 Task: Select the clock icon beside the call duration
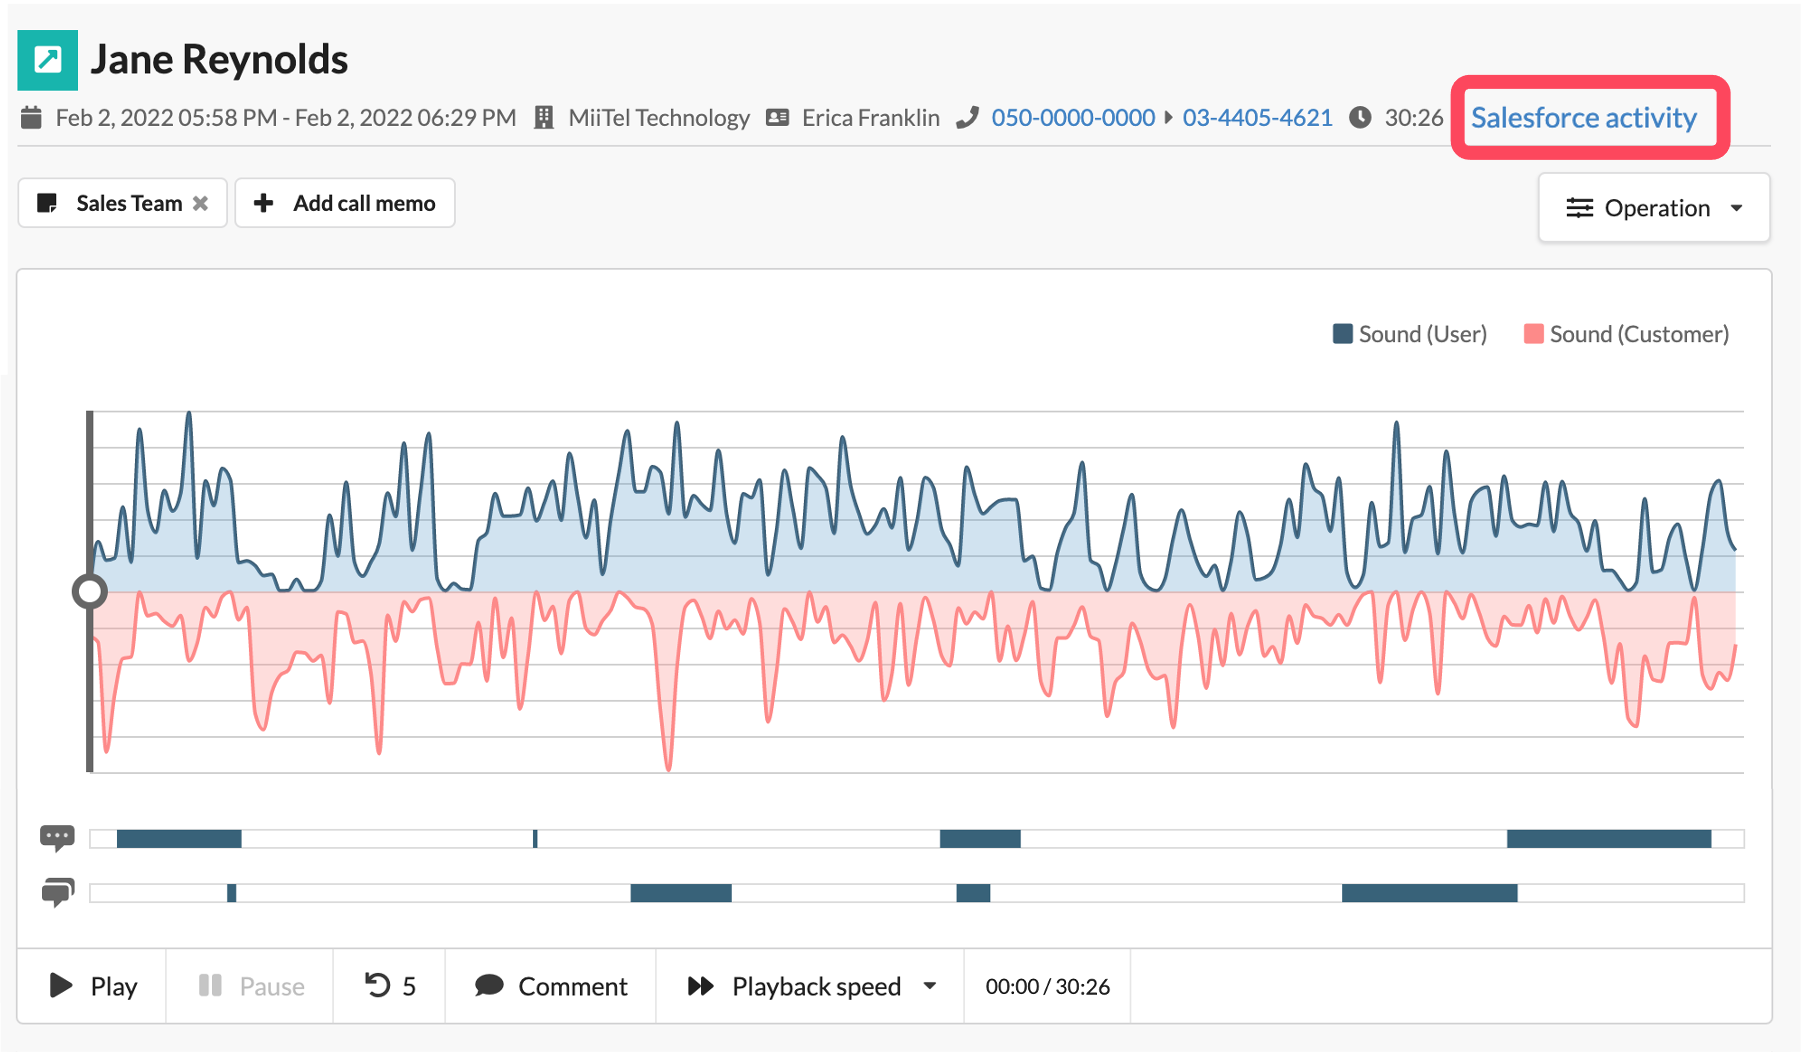point(1360,118)
